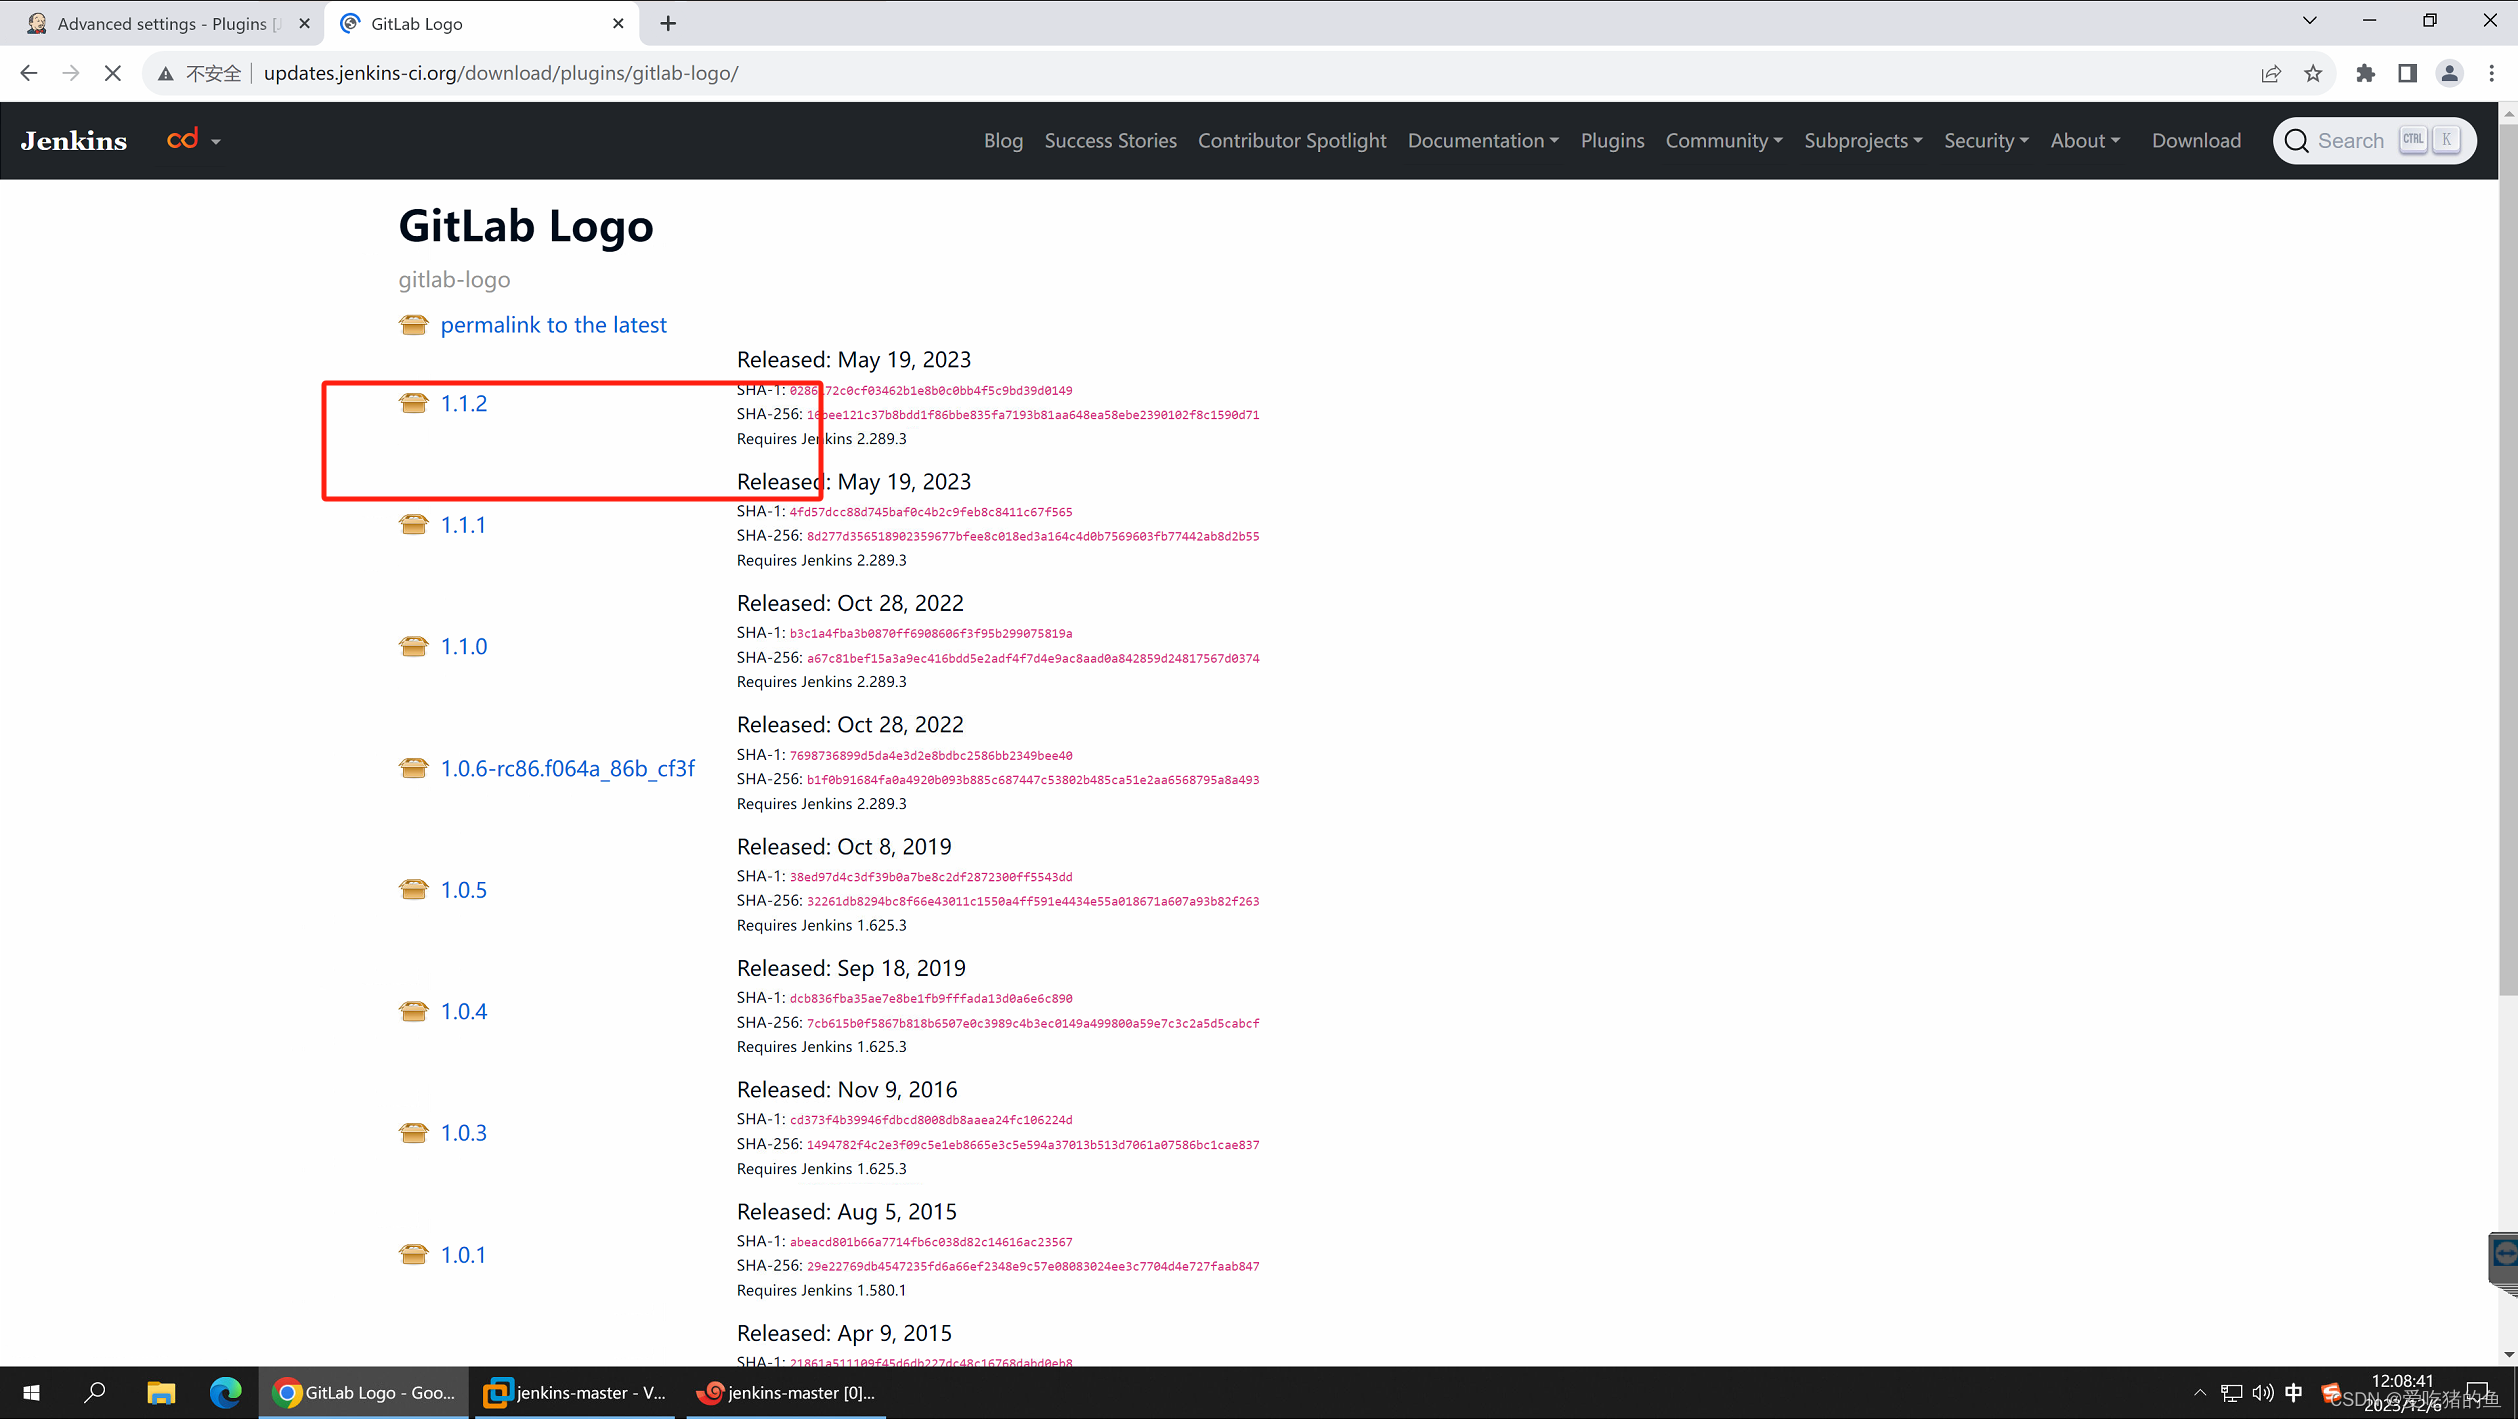The height and width of the screenshot is (1419, 2518).
Task: Close the Advanced settings tab
Action: 305,23
